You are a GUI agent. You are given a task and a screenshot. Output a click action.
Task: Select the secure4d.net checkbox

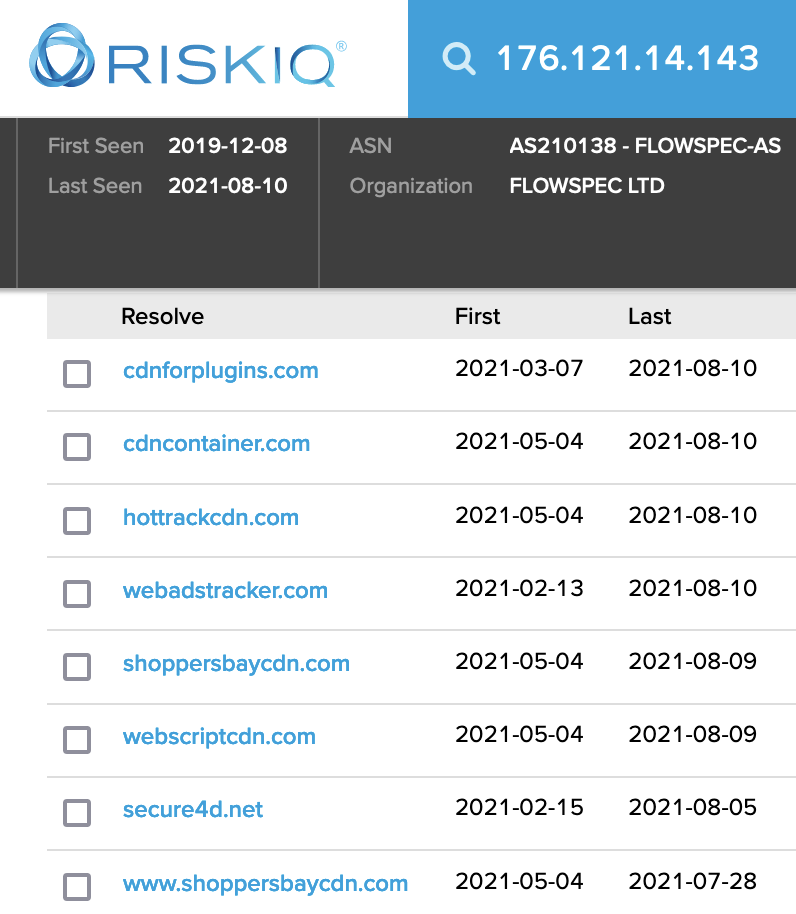coord(77,813)
